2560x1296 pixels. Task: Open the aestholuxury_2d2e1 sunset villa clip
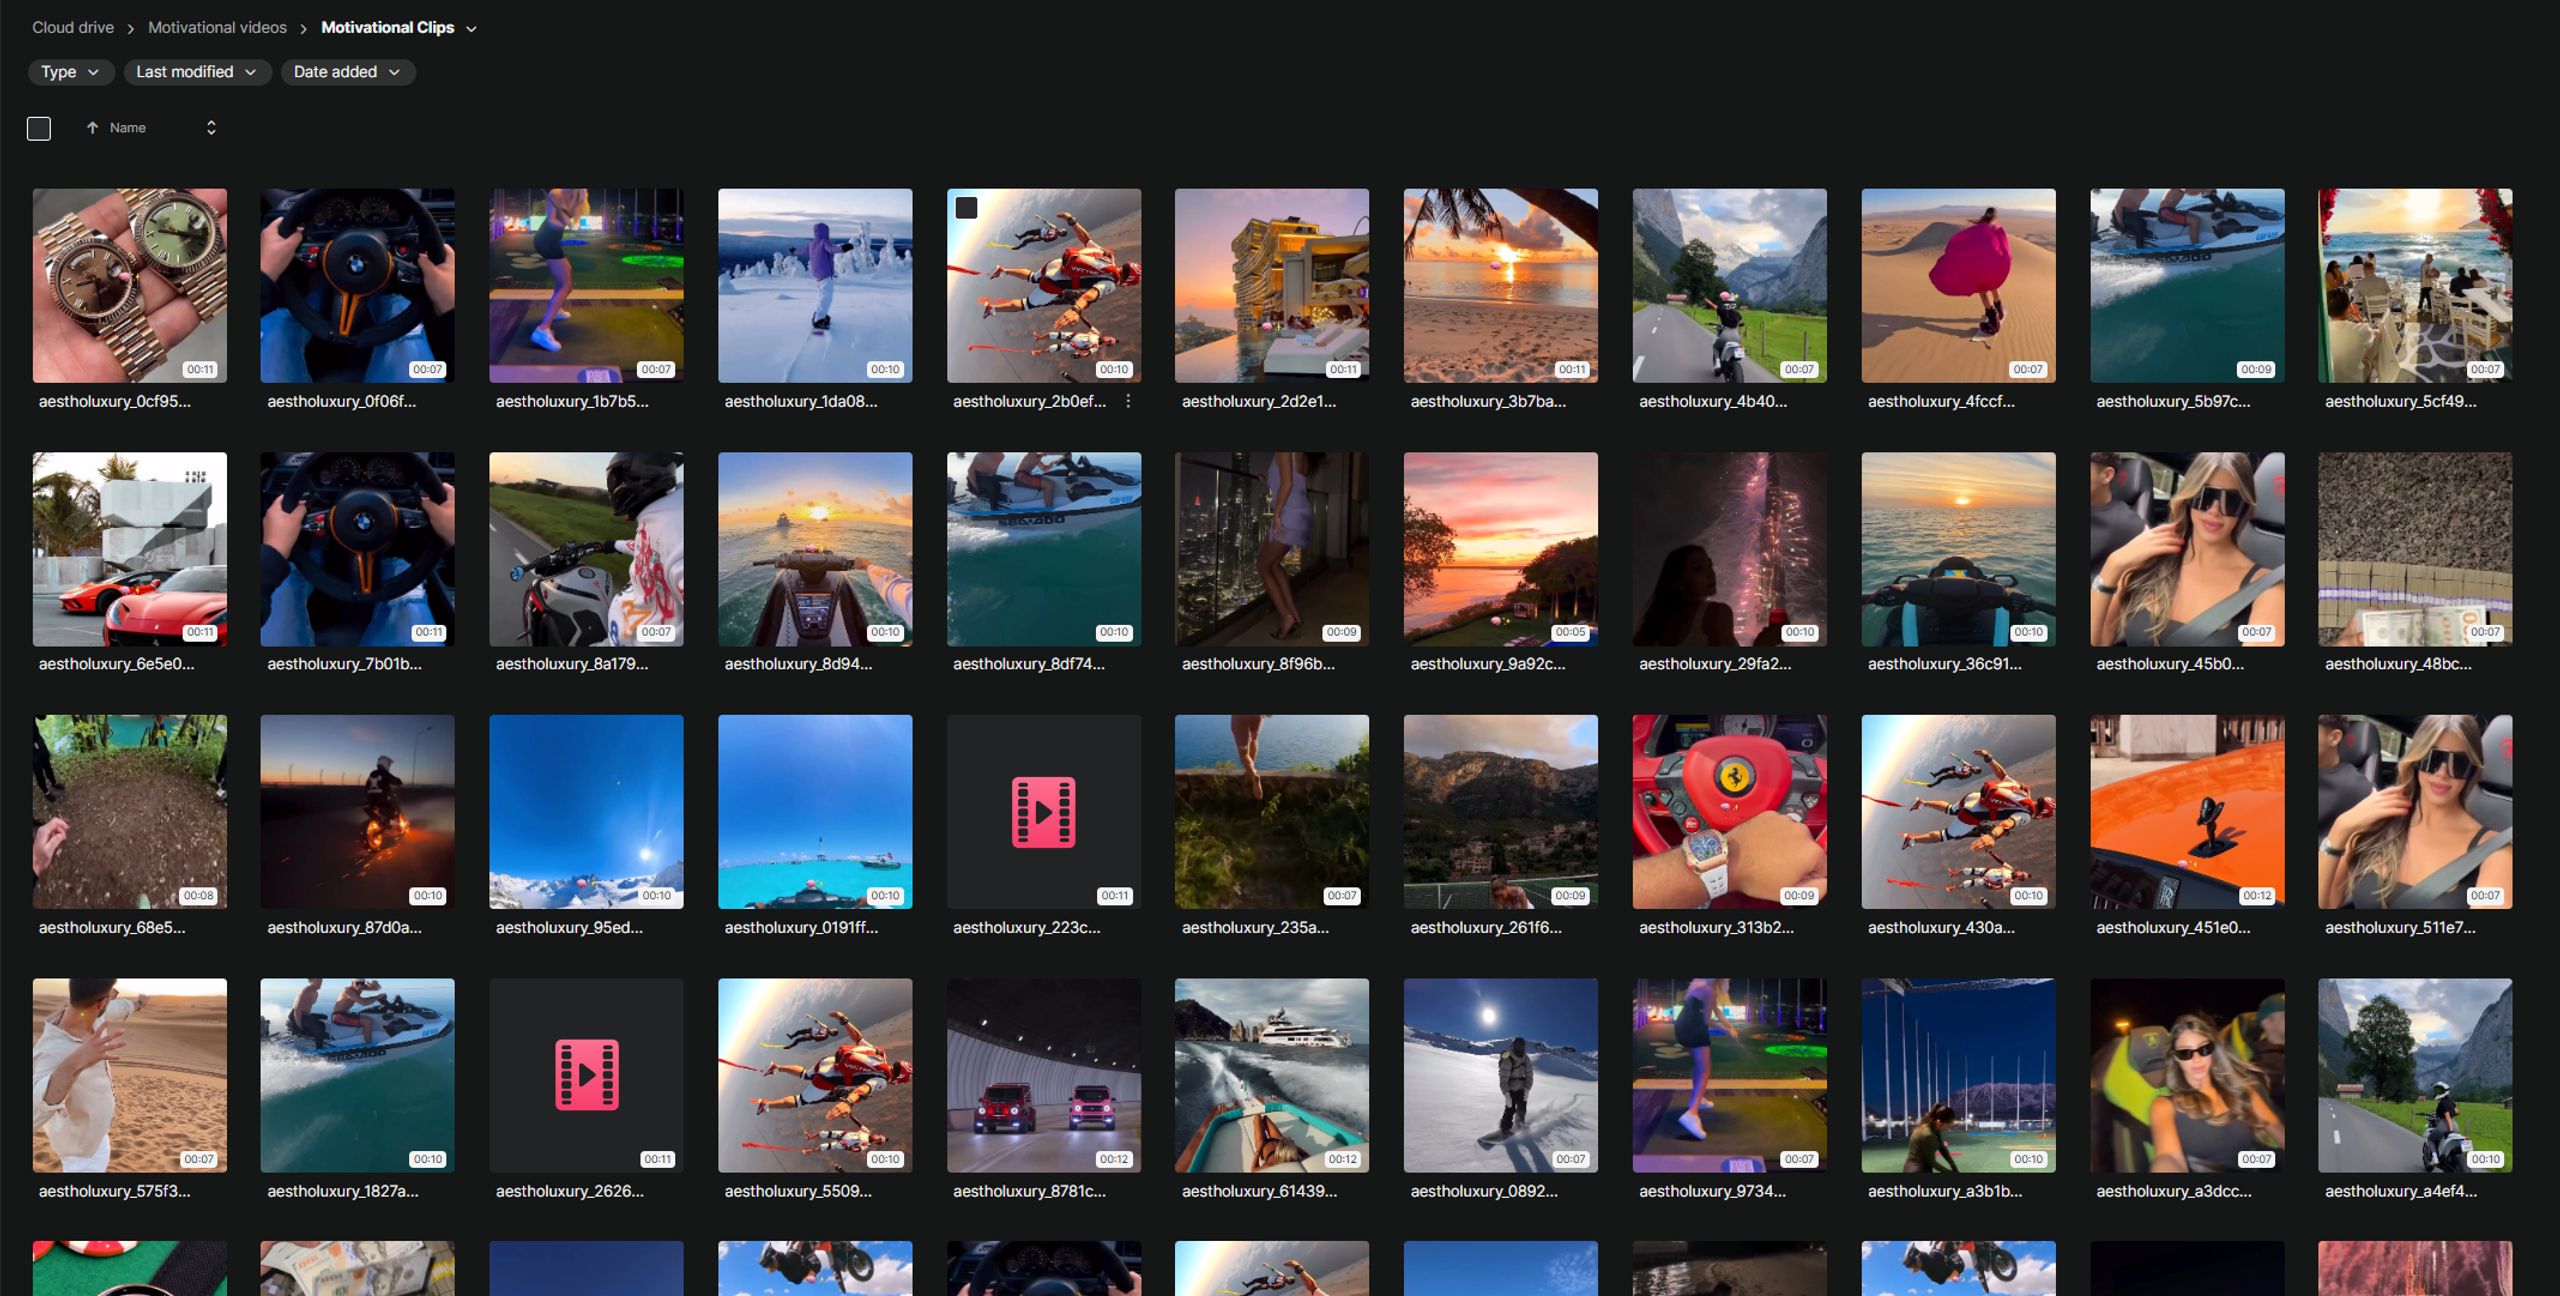point(1272,286)
